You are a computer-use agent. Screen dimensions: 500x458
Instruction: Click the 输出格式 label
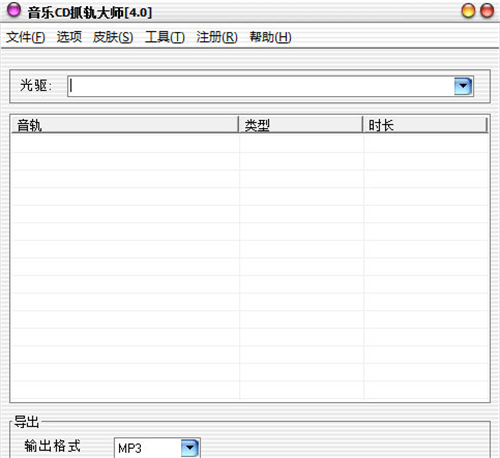point(52,446)
